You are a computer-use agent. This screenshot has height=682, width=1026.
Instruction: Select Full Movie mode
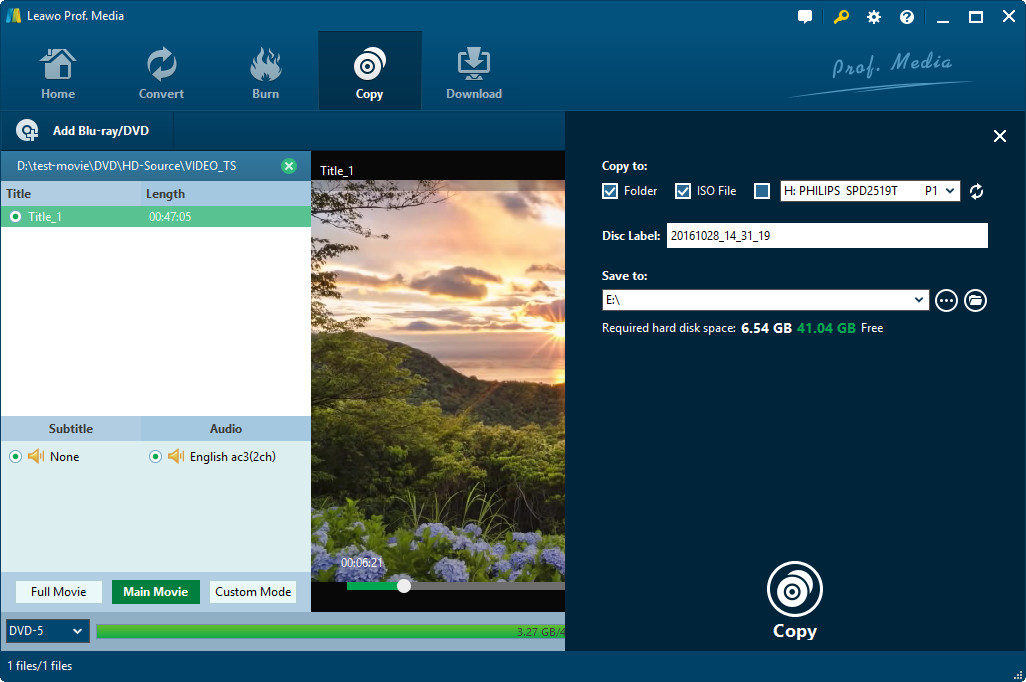(x=58, y=592)
